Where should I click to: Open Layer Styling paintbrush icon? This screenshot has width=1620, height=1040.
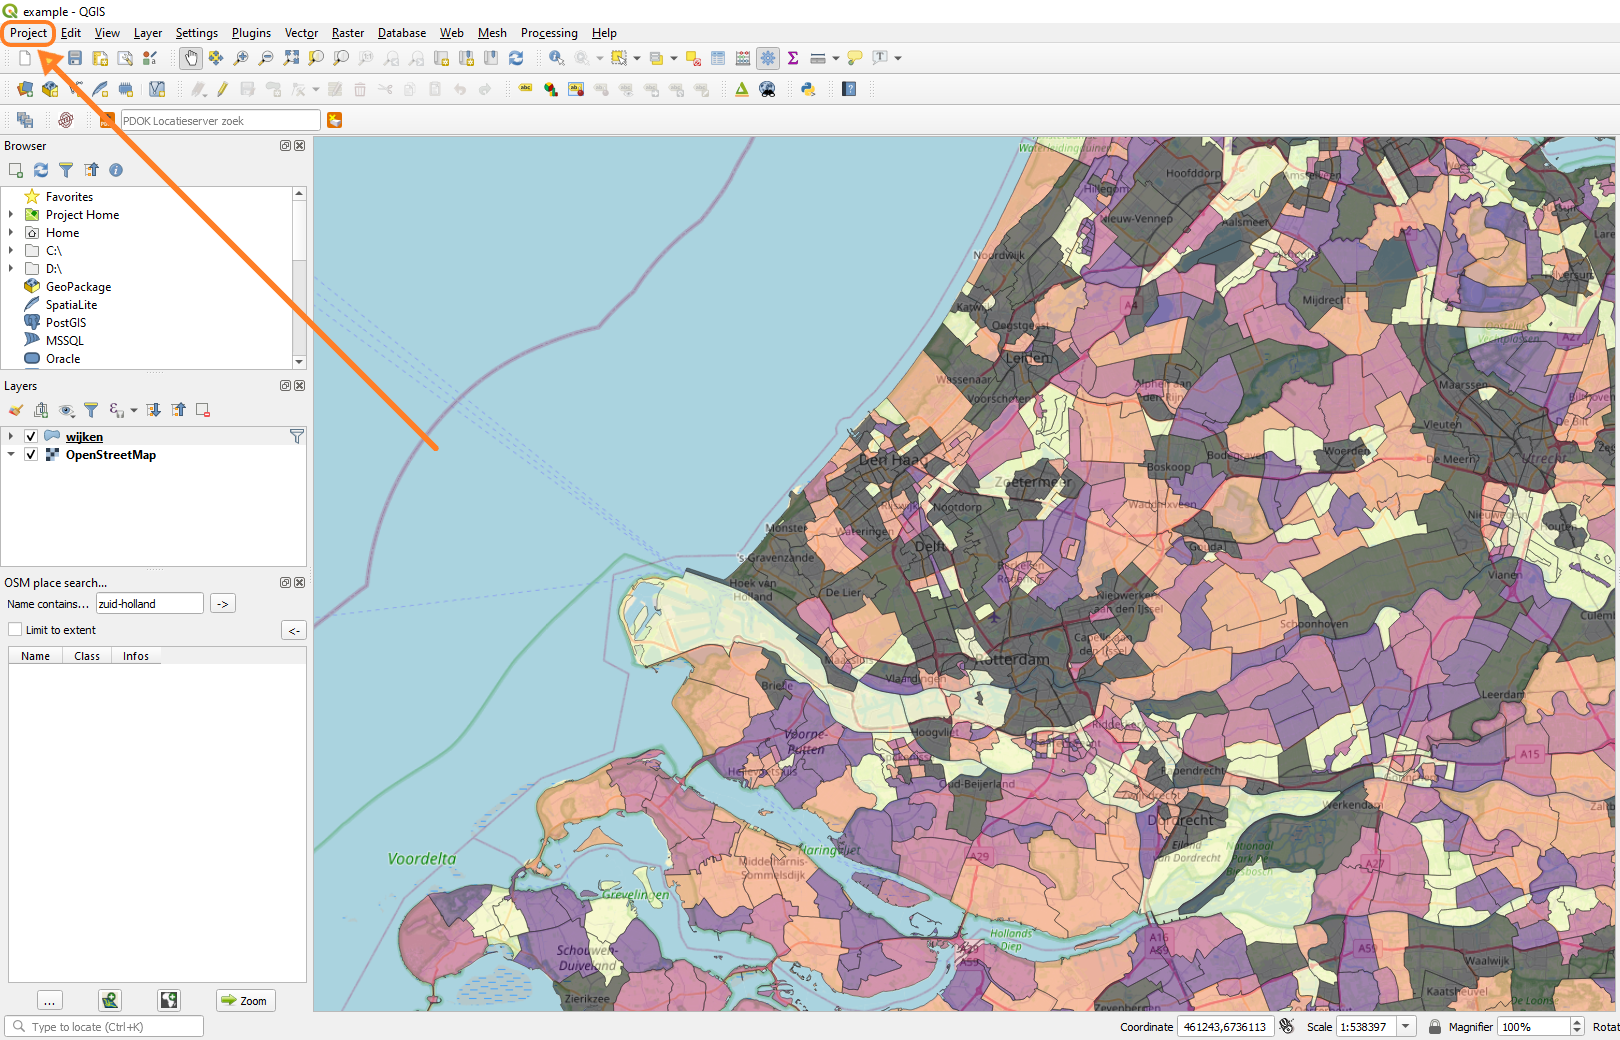point(16,410)
